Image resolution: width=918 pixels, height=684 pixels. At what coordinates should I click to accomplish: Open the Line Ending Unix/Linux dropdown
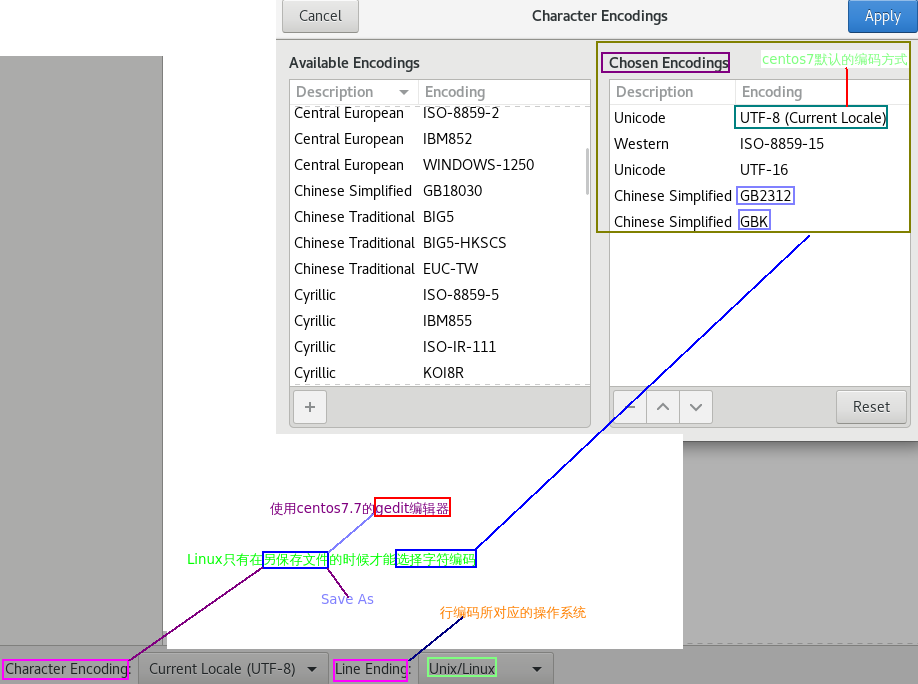click(485, 669)
